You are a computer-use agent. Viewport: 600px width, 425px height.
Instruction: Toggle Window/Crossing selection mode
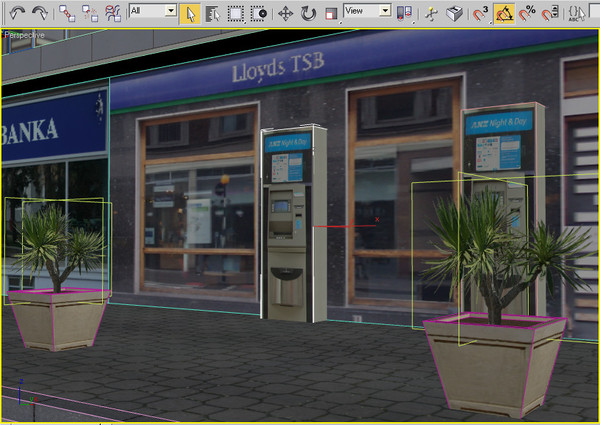(259, 14)
